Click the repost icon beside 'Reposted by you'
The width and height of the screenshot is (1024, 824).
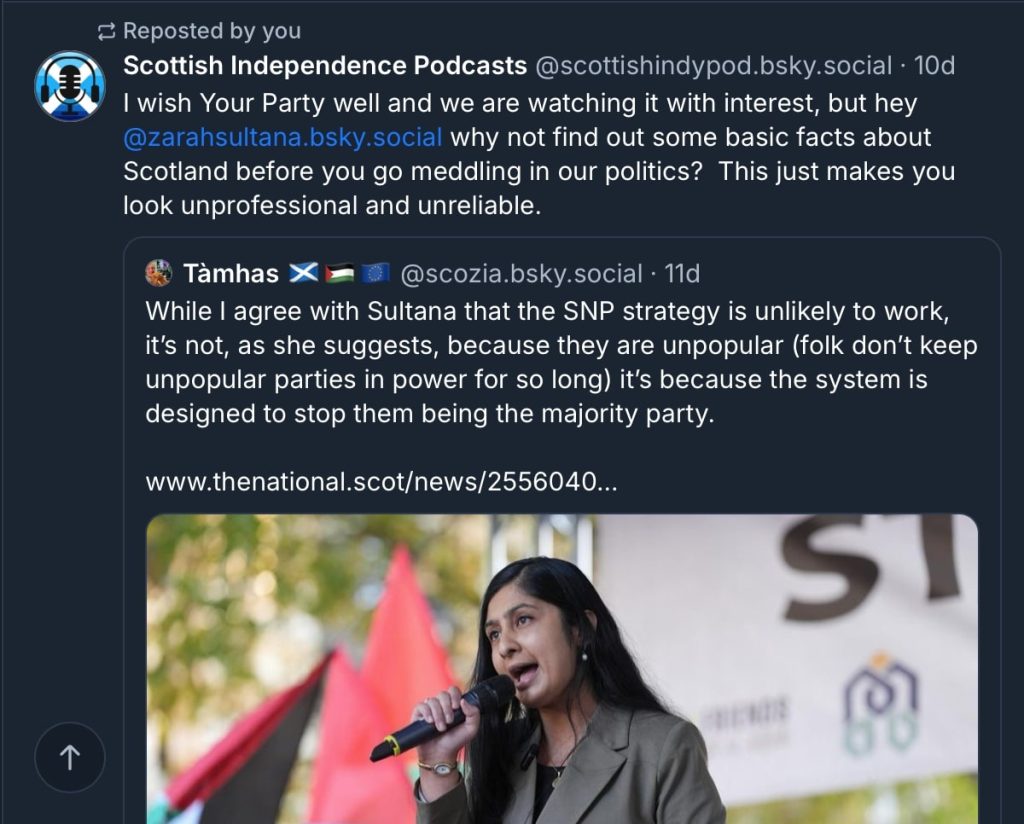106,31
